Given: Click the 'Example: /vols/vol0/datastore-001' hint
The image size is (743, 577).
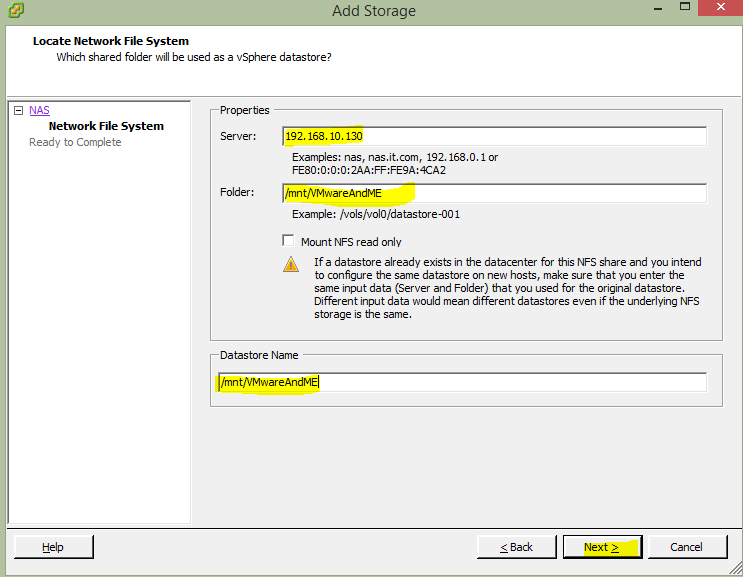Looking at the screenshot, I should 376,215.
